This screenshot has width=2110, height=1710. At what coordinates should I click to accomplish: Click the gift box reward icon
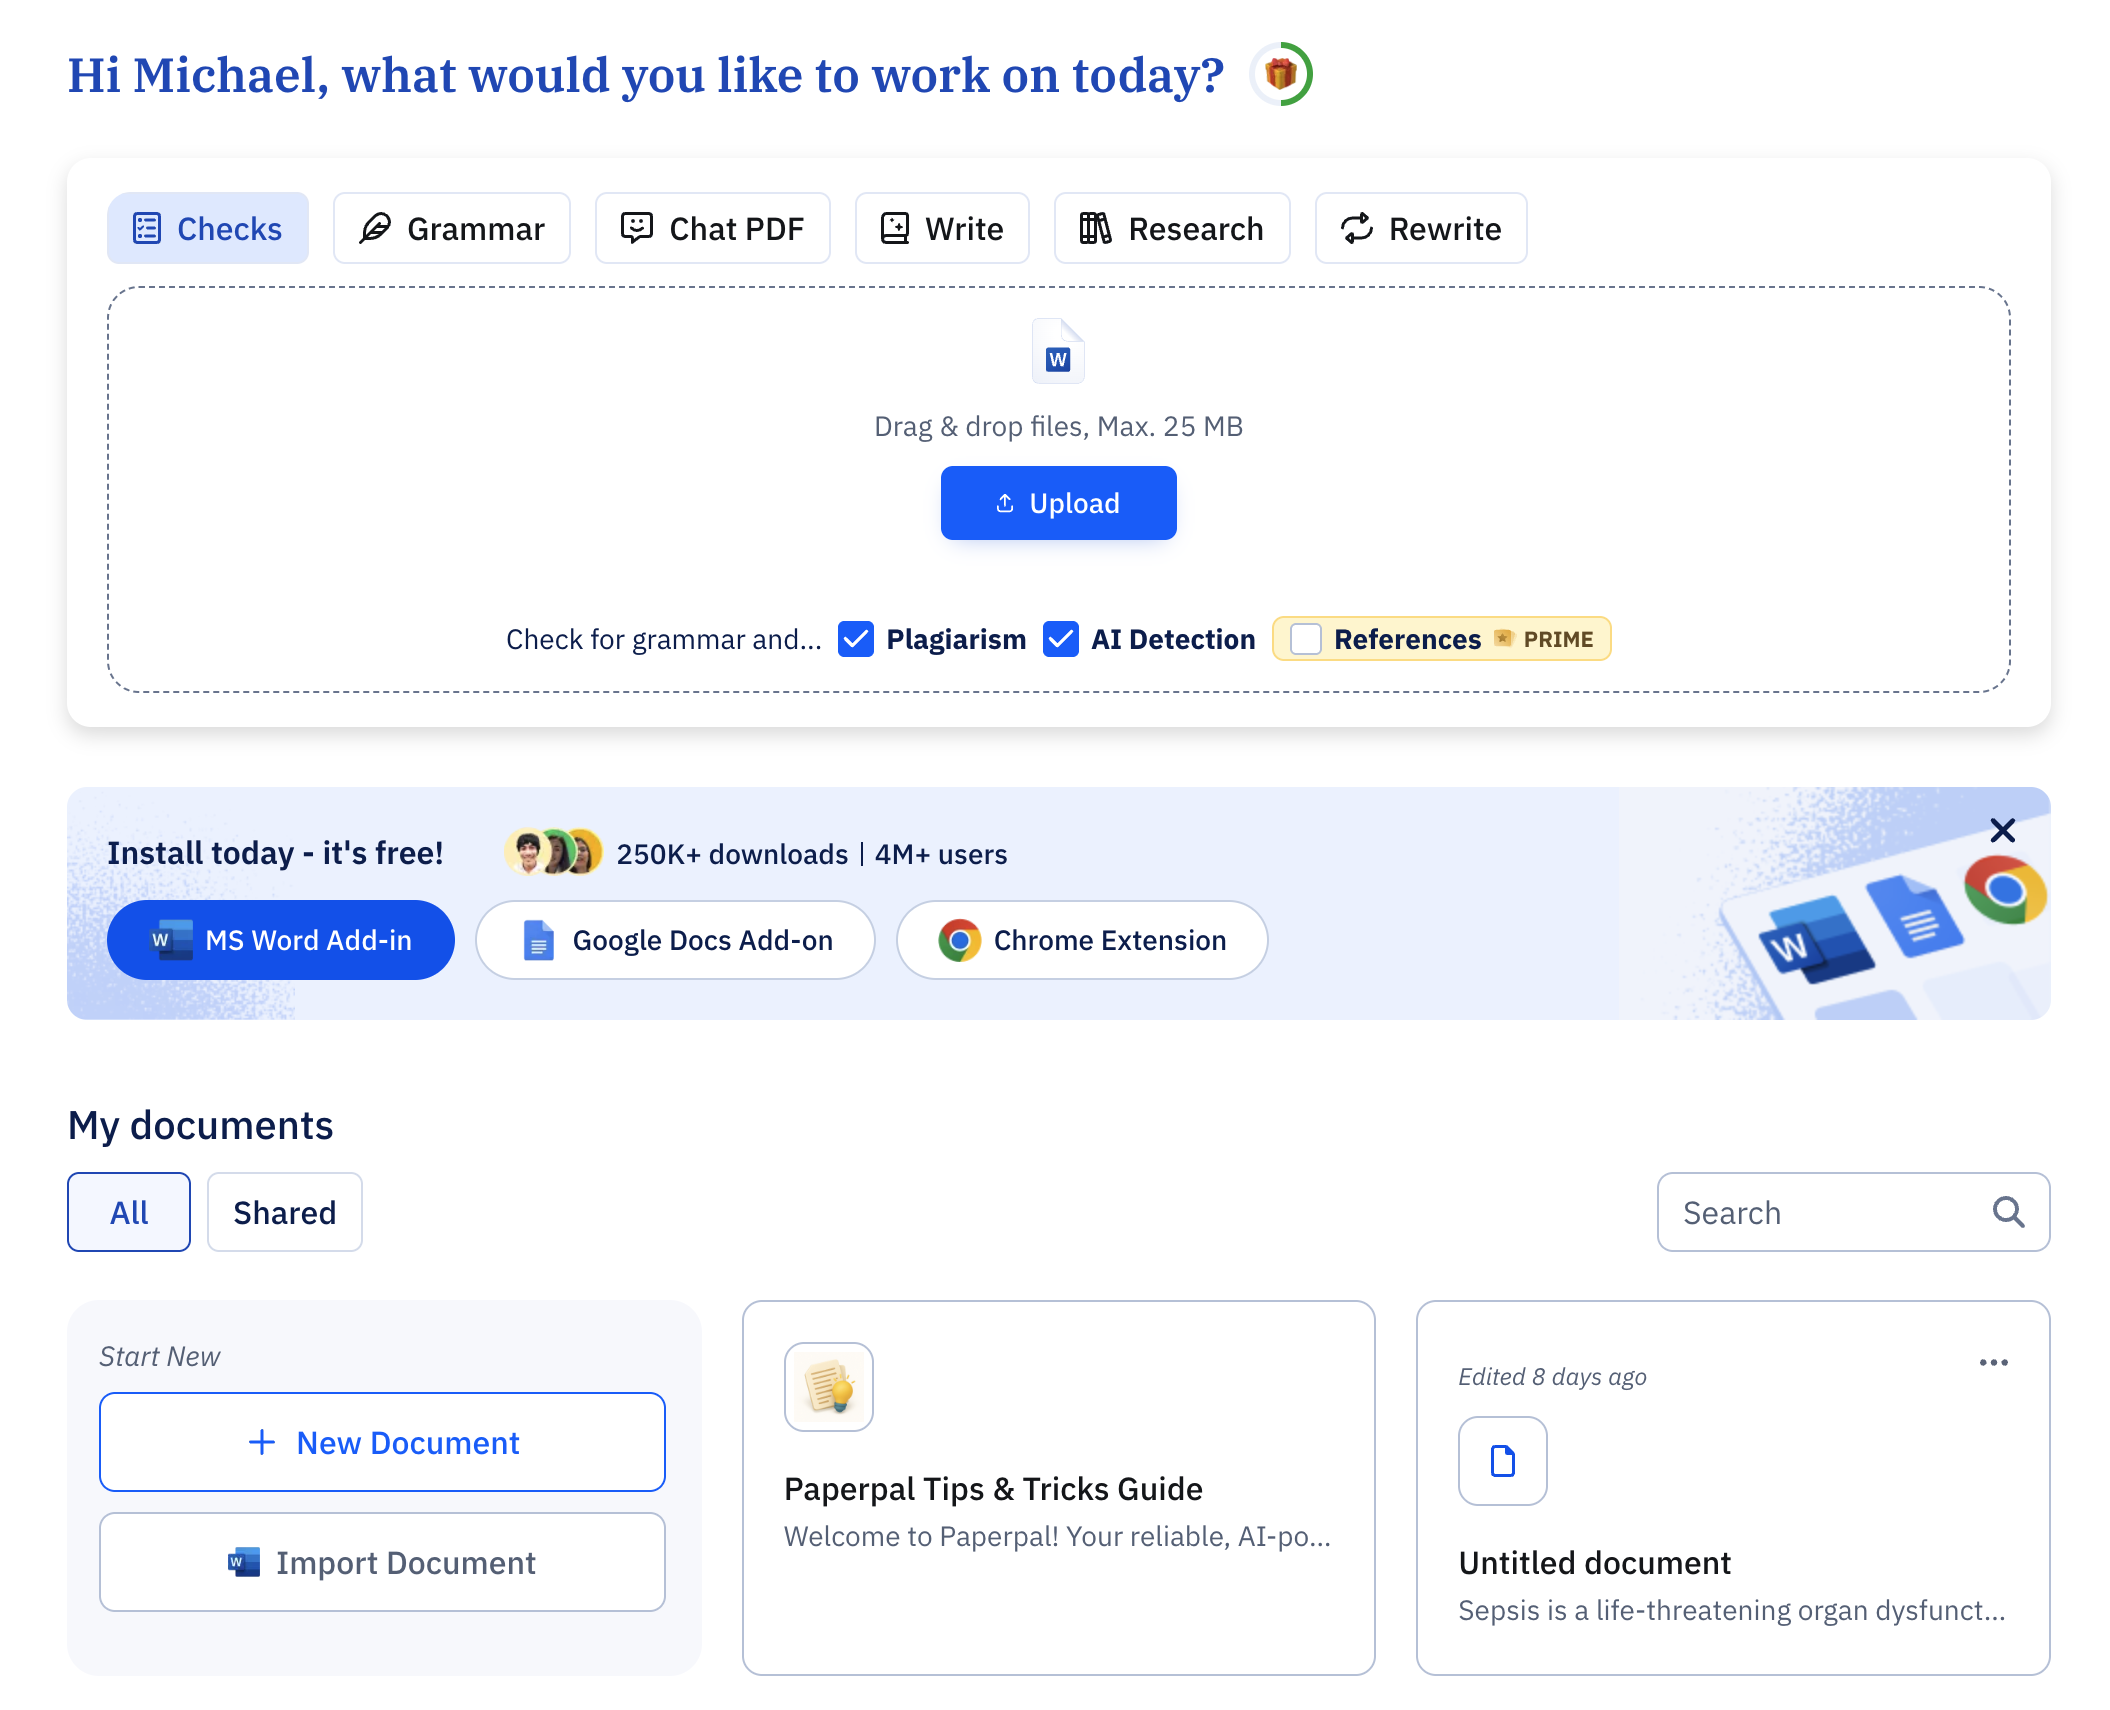click(x=1280, y=74)
